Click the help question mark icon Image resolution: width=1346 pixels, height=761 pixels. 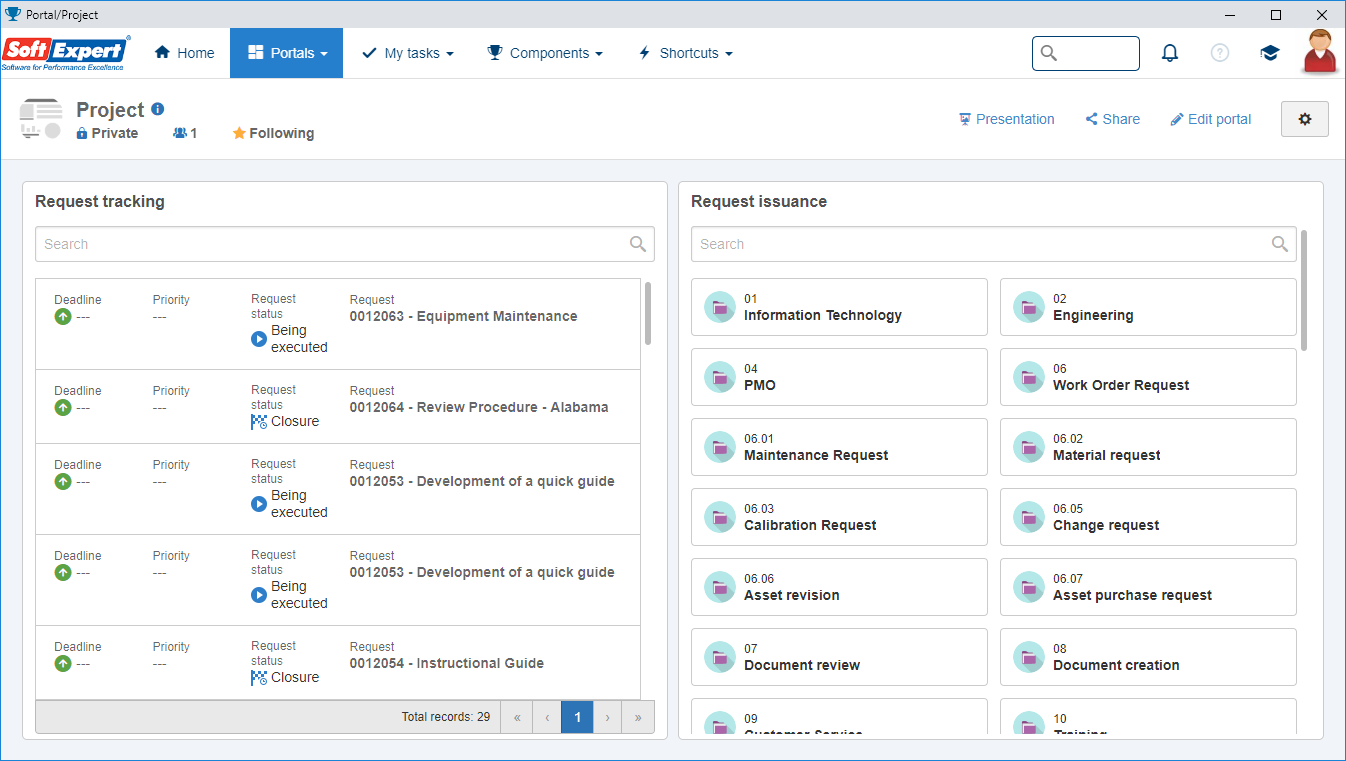pos(1220,53)
